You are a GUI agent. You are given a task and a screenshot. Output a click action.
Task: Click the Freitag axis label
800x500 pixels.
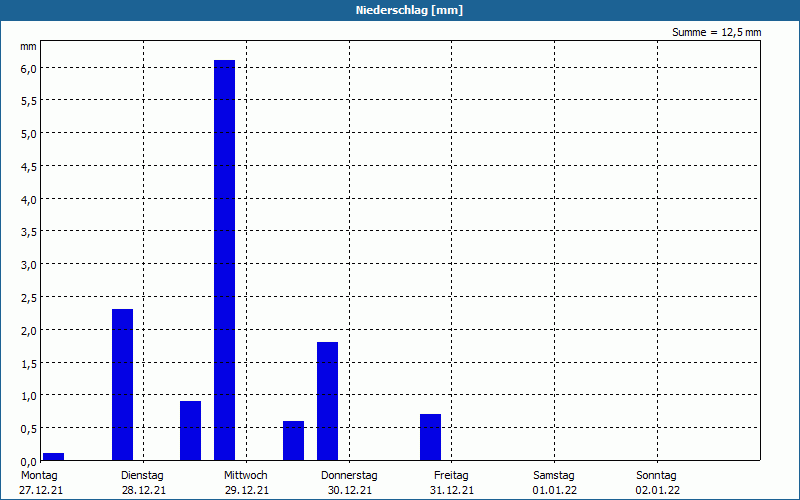coord(451,476)
